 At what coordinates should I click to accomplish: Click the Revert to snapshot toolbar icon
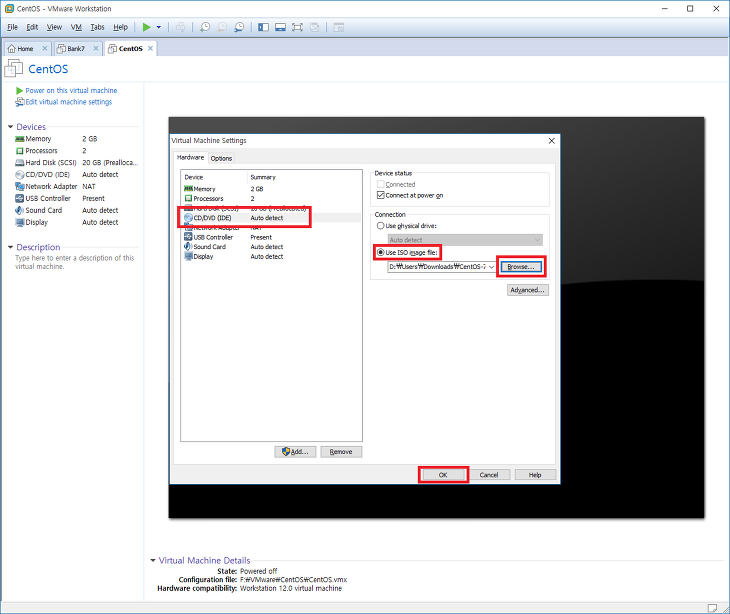pyautogui.click(x=222, y=27)
